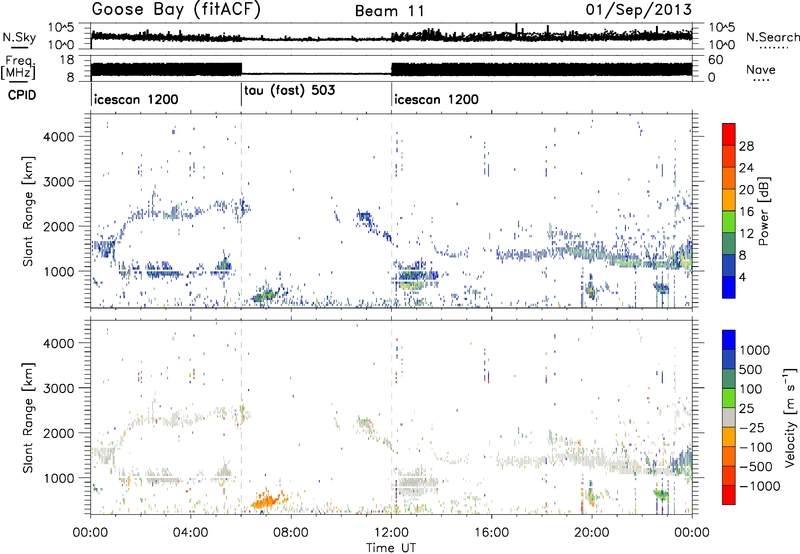Click the 'Goose Bay (fitACF)' title
The height and width of the screenshot is (554, 800).
[x=176, y=10]
